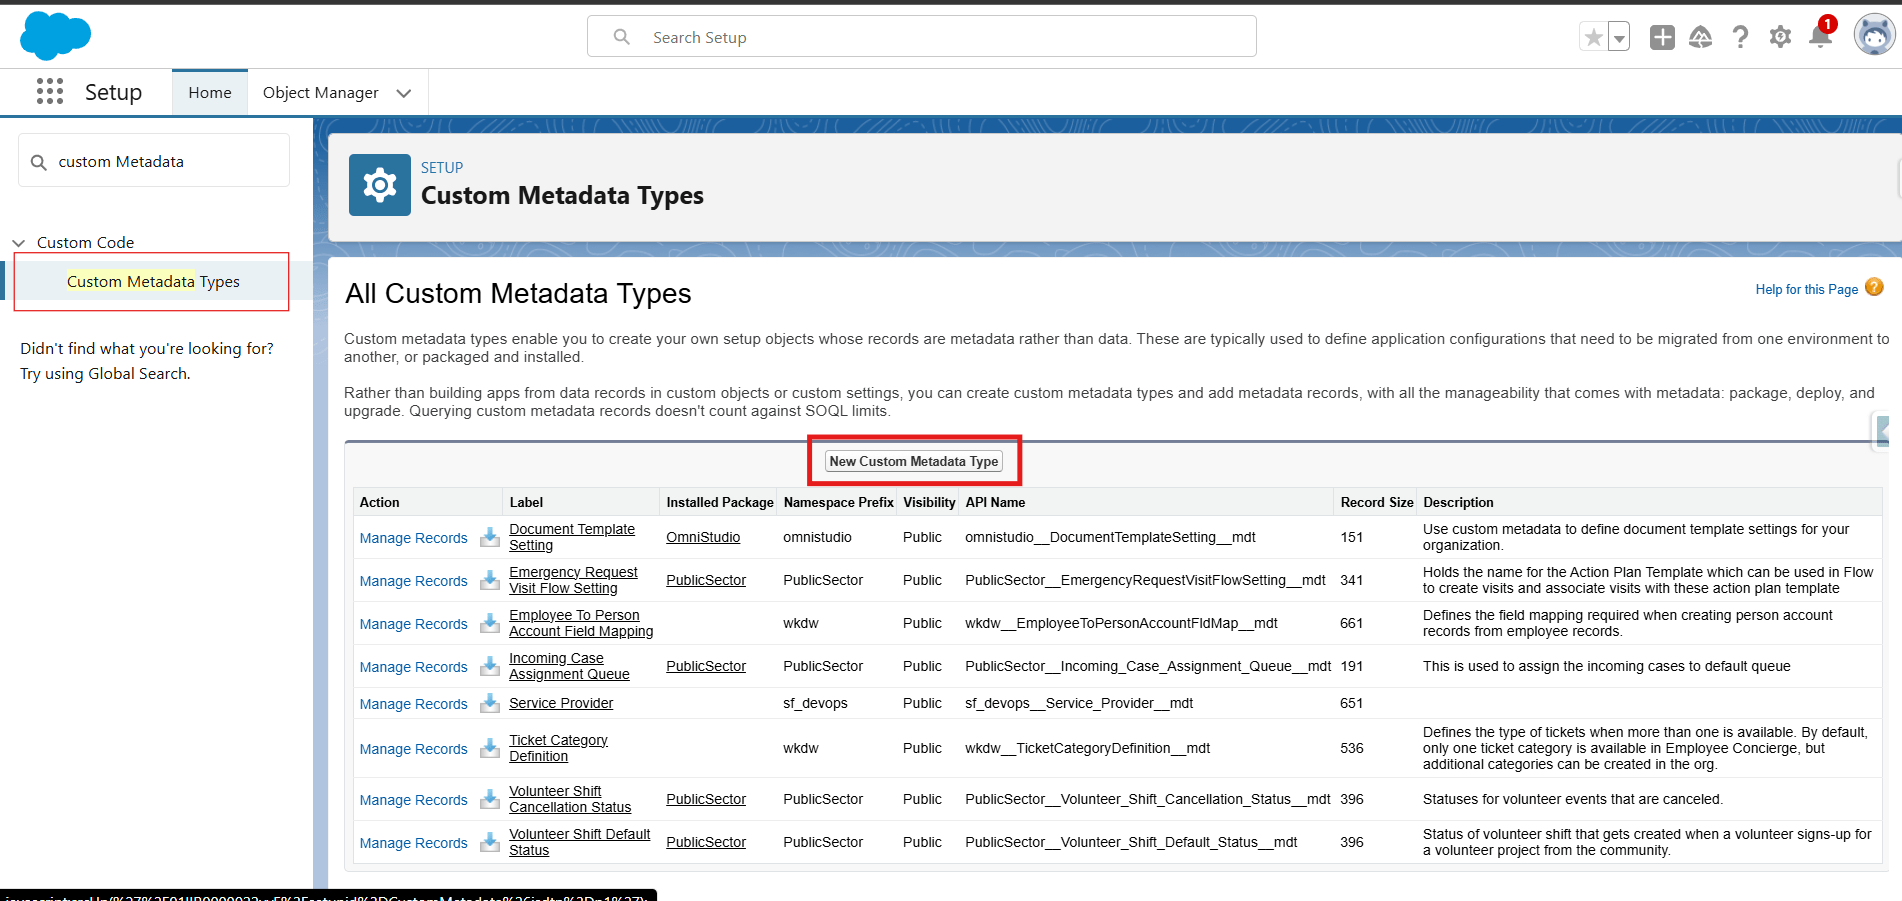Viewport: 1902px width, 901px height.
Task: Open PublicSector package link in Volunteer Shift Cancellation row
Action: [706, 799]
